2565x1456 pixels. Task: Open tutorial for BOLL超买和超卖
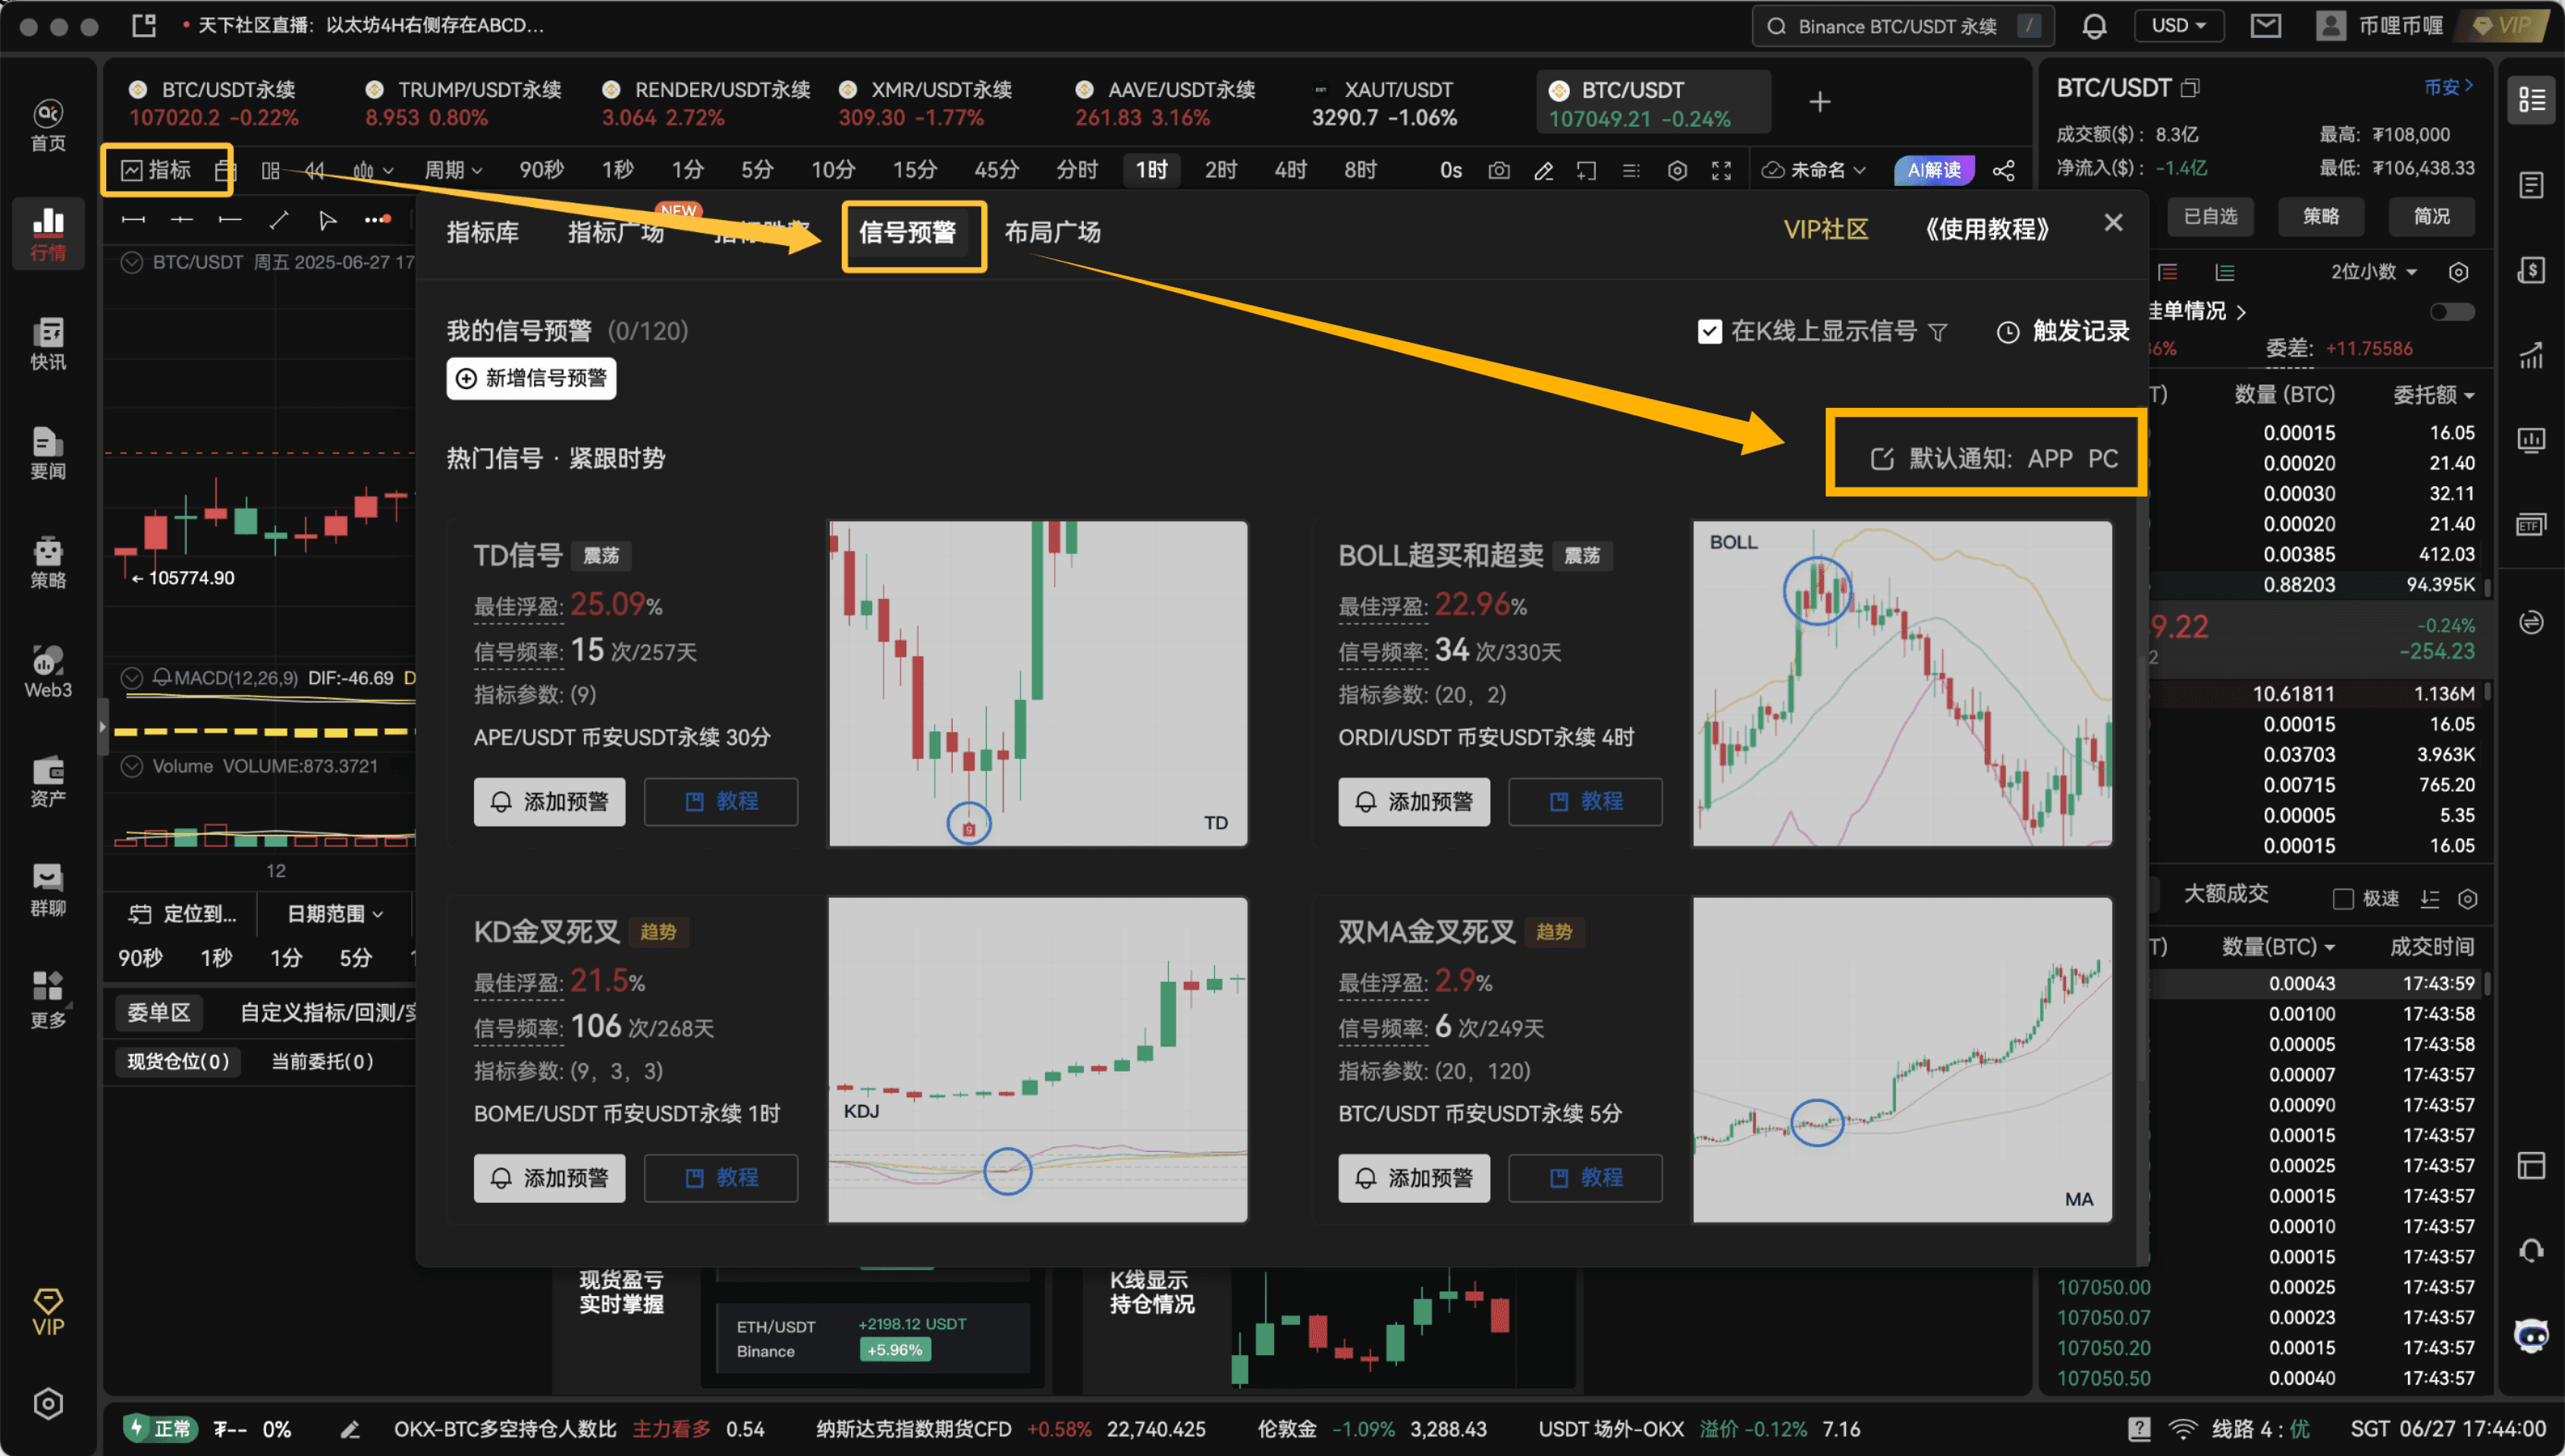tap(1585, 801)
